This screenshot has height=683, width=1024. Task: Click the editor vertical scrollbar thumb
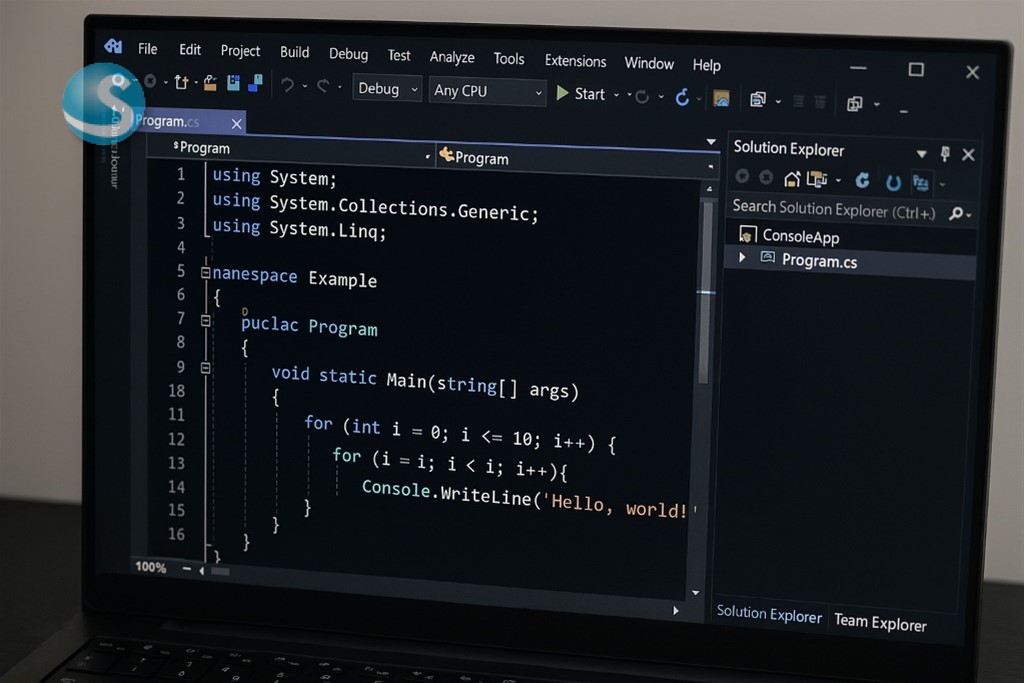coord(704,290)
